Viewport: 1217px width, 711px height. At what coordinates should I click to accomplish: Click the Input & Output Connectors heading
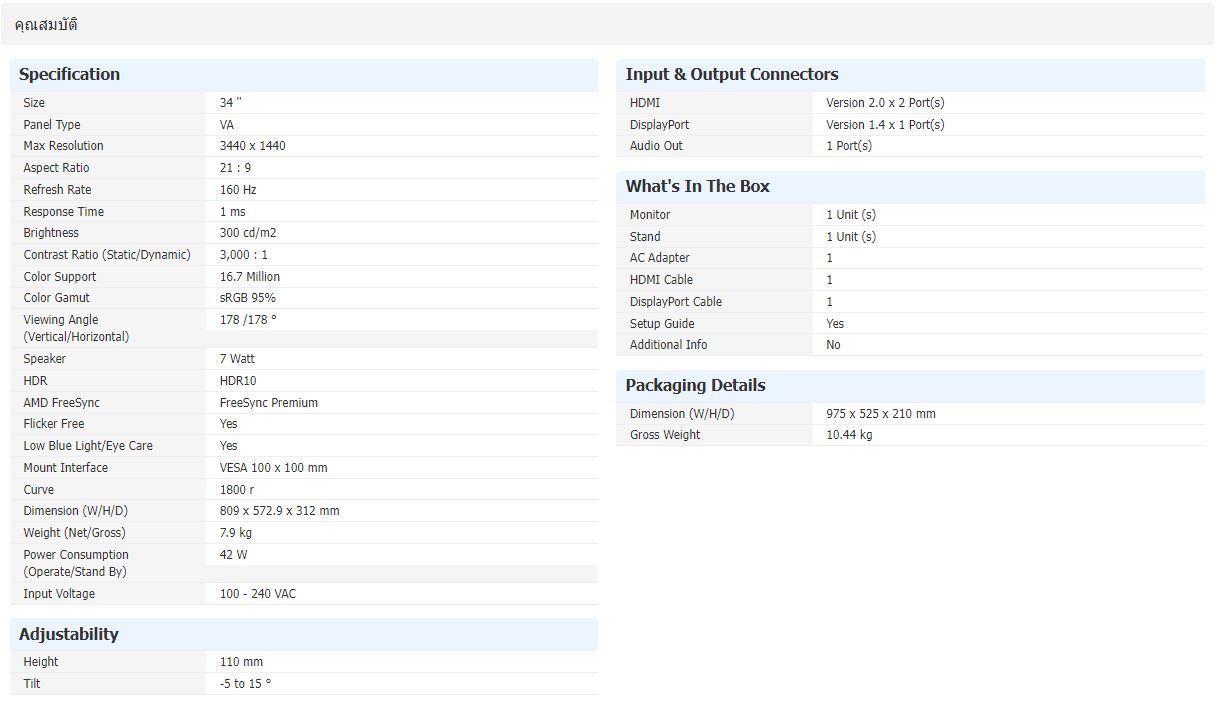pyautogui.click(x=731, y=74)
